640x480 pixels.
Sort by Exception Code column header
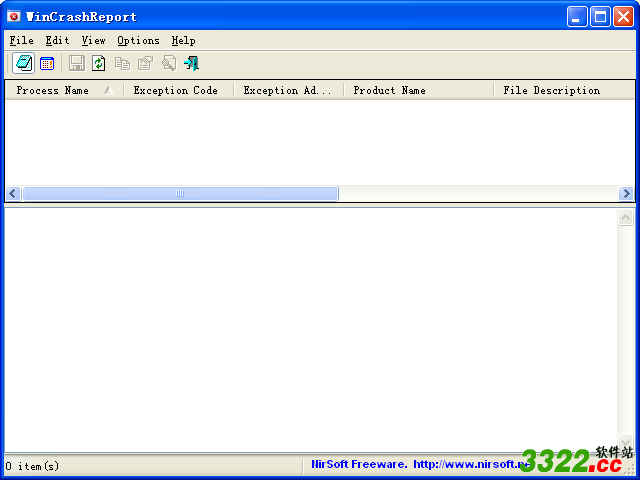176,90
